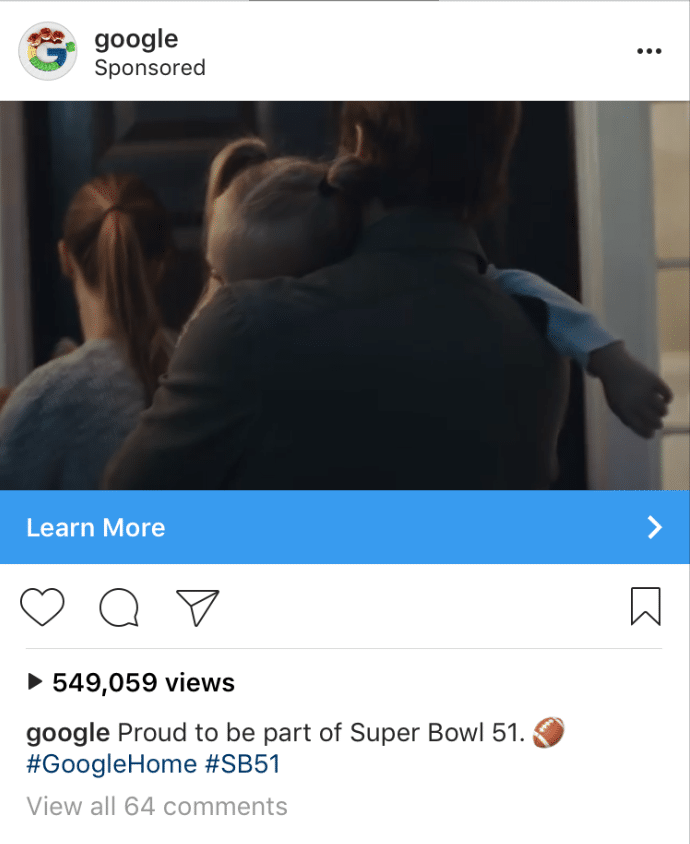Open the three-dot more options menu
This screenshot has height=844, width=690.
tap(649, 51)
